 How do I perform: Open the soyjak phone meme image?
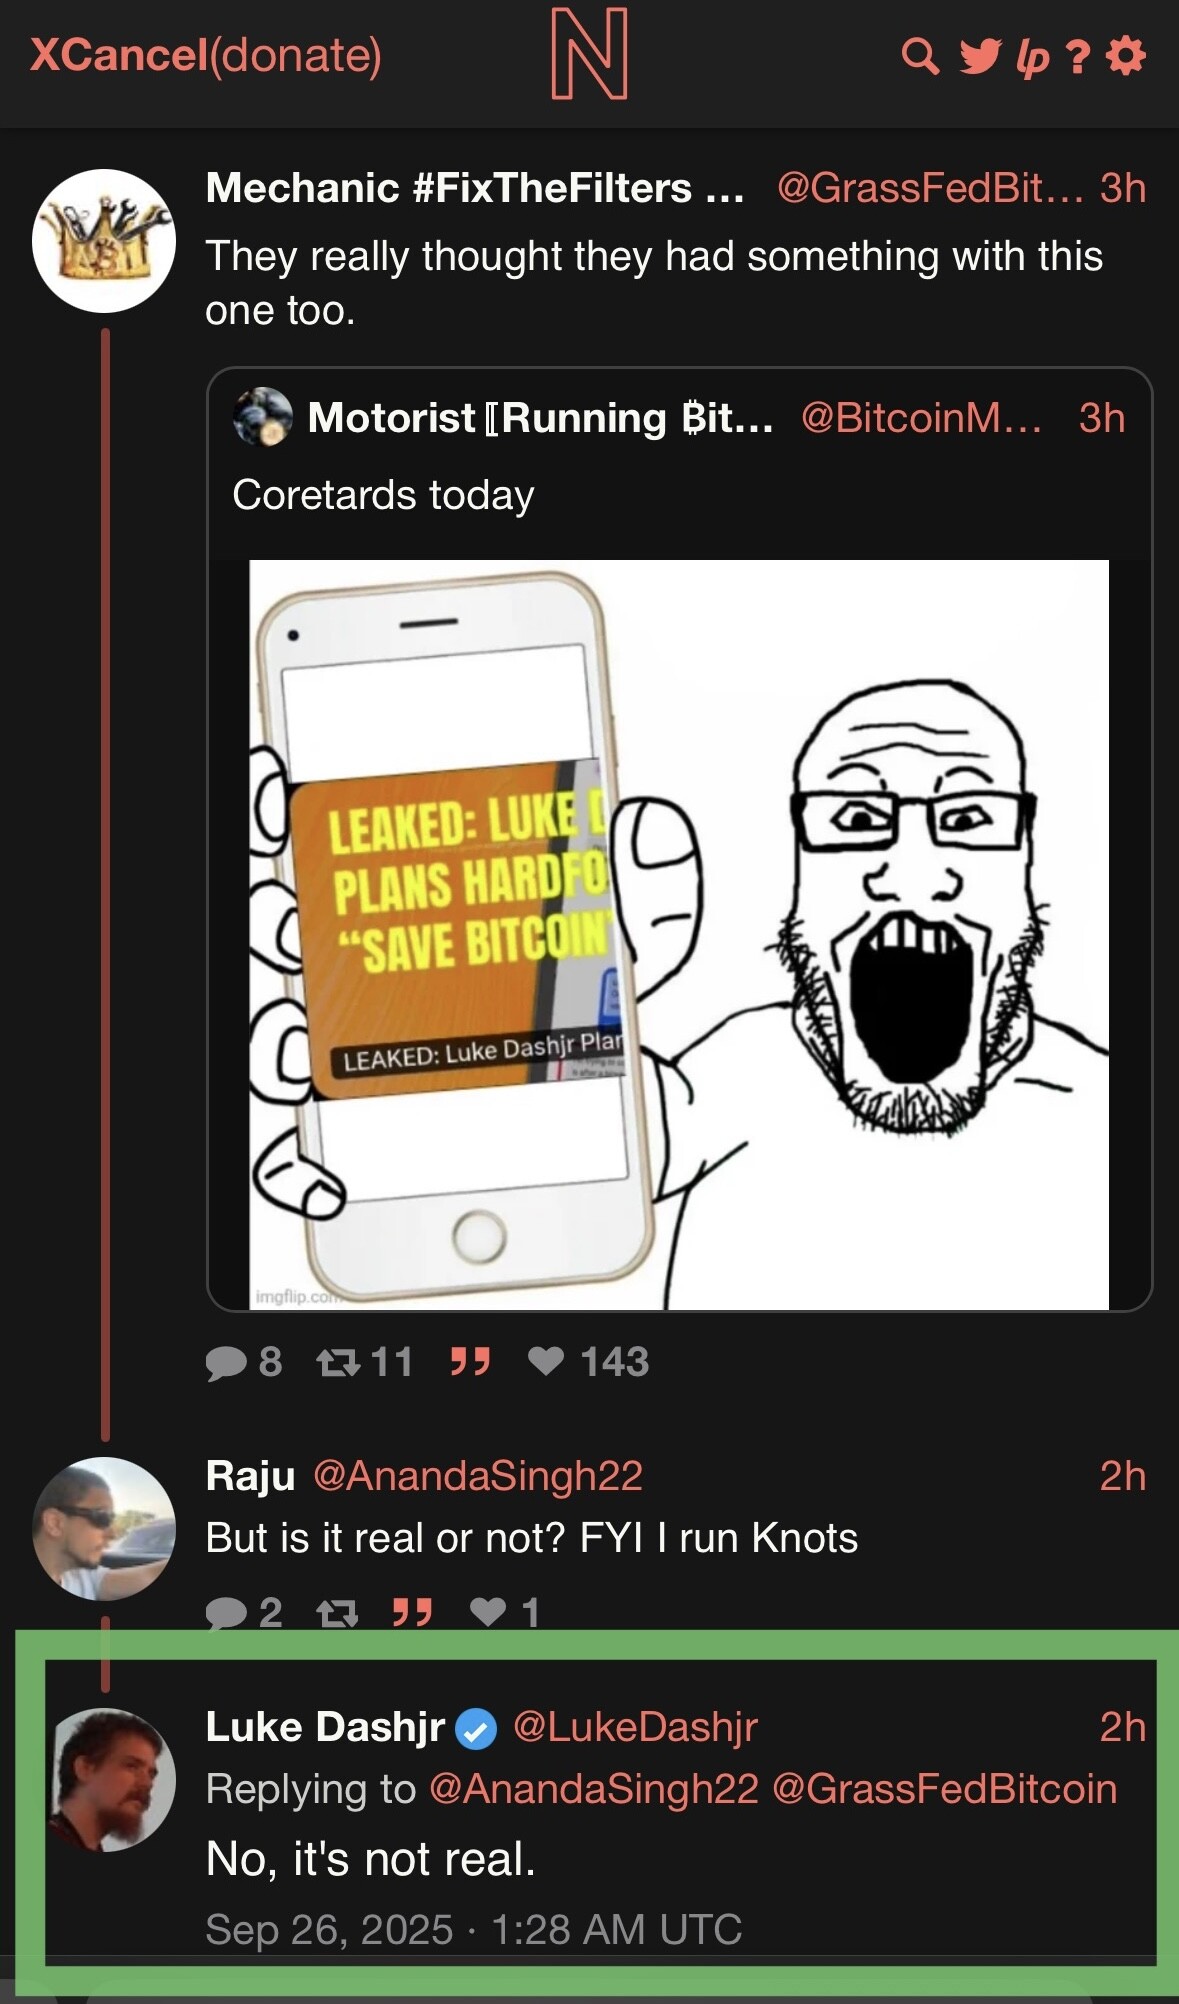[678, 934]
